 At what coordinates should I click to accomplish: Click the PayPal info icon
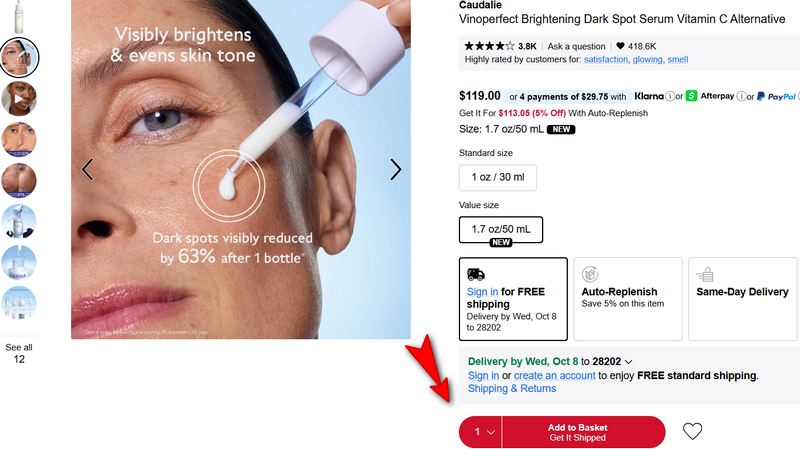796,97
